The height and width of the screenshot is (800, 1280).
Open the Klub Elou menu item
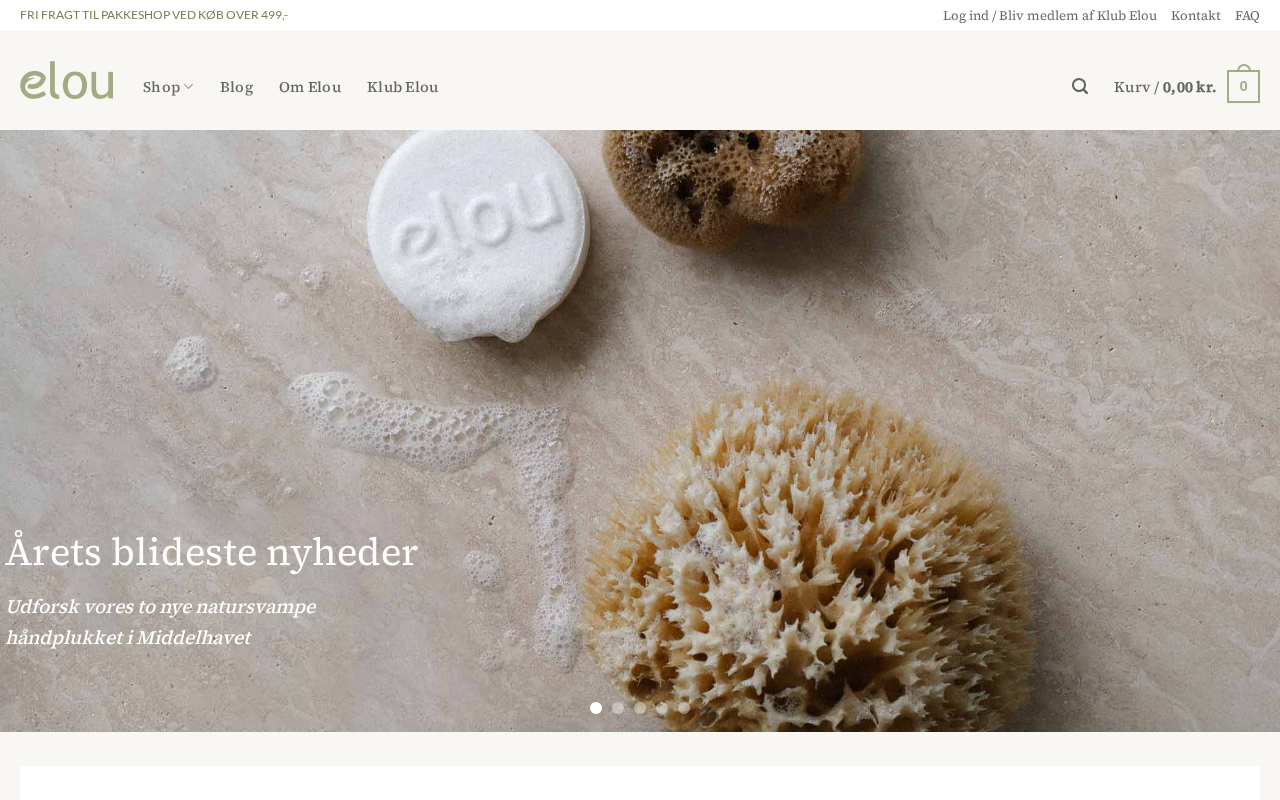pyautogui.click(x=402, y=86)
